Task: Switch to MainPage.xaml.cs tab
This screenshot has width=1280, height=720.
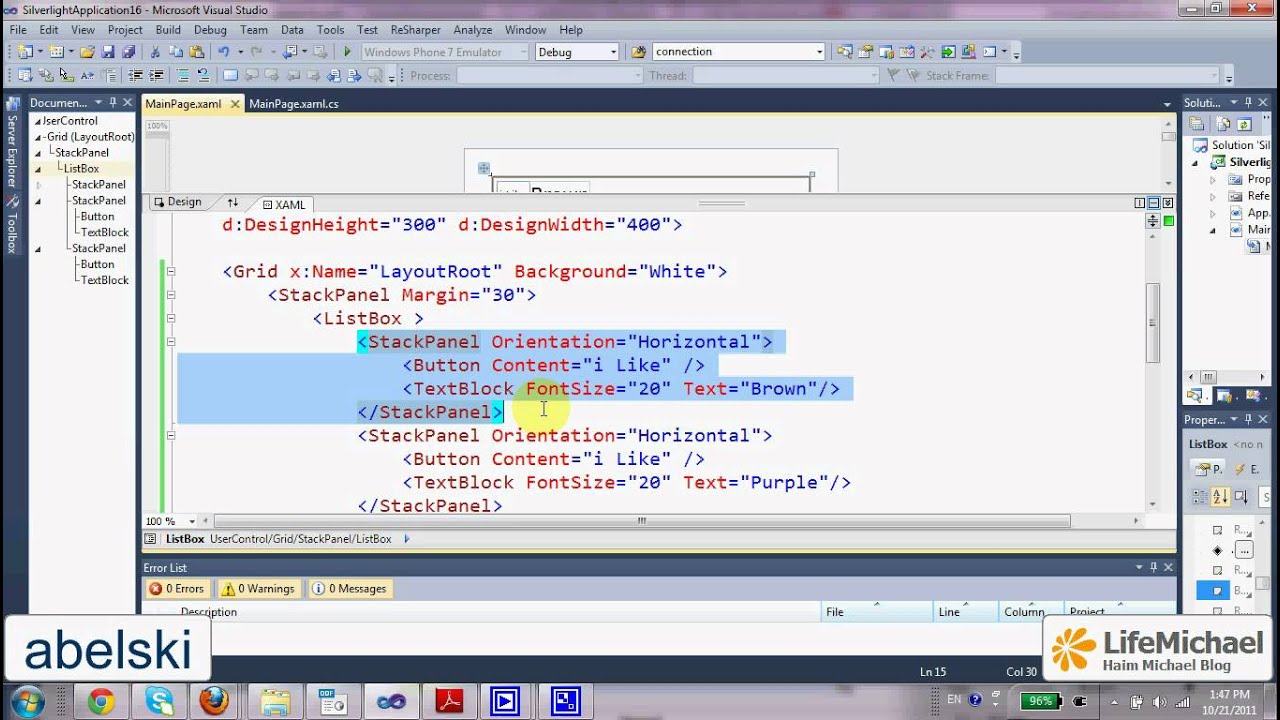Action: click(x=294, y=104)
